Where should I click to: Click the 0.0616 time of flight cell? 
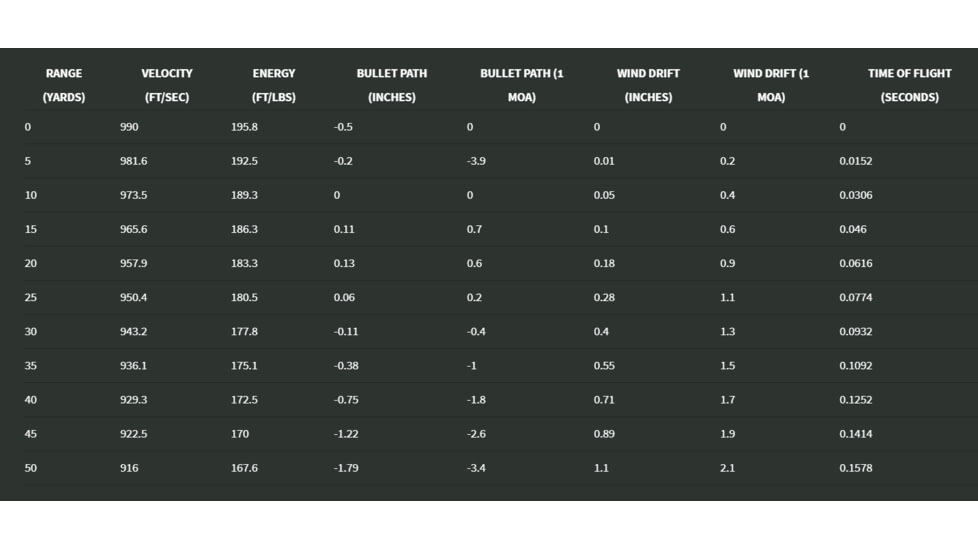[x=856, y=263]
